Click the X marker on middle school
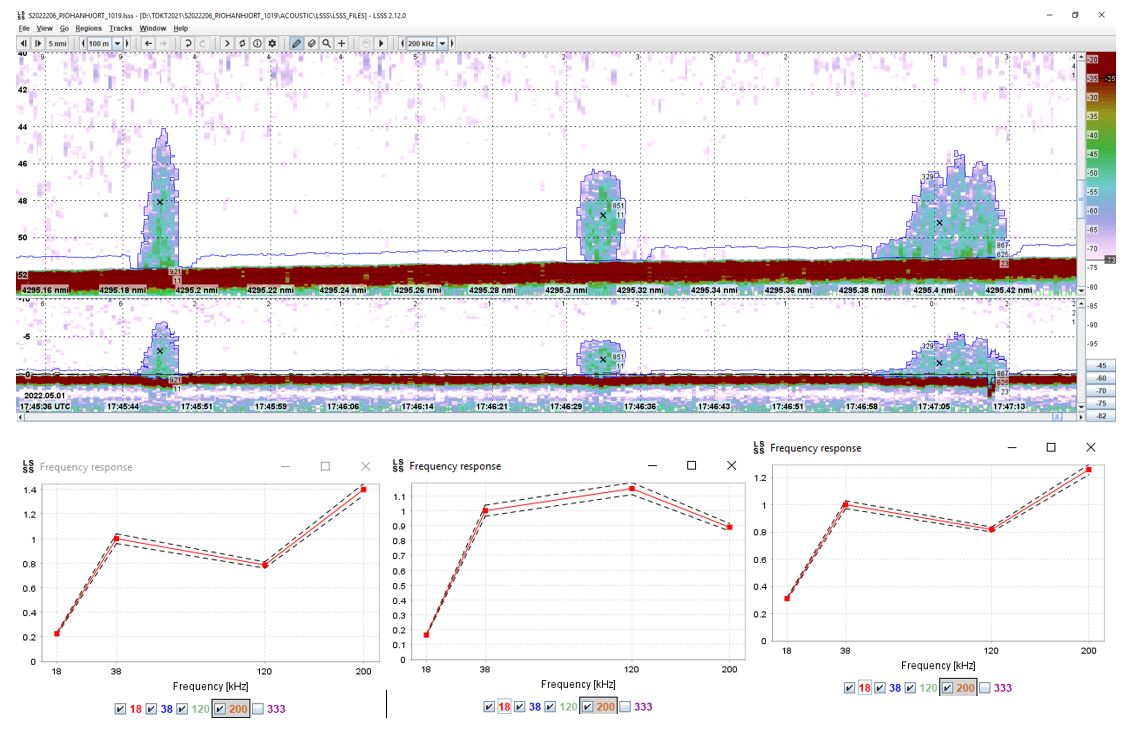The width and height of the screenshot is (1134, 734). [603, 215]
